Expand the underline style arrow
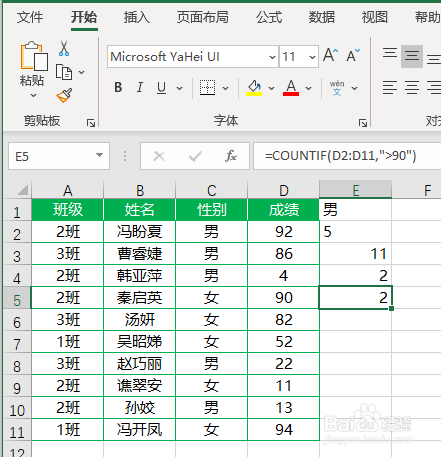The height and width of the screenshot is (457, 441). 180,88
